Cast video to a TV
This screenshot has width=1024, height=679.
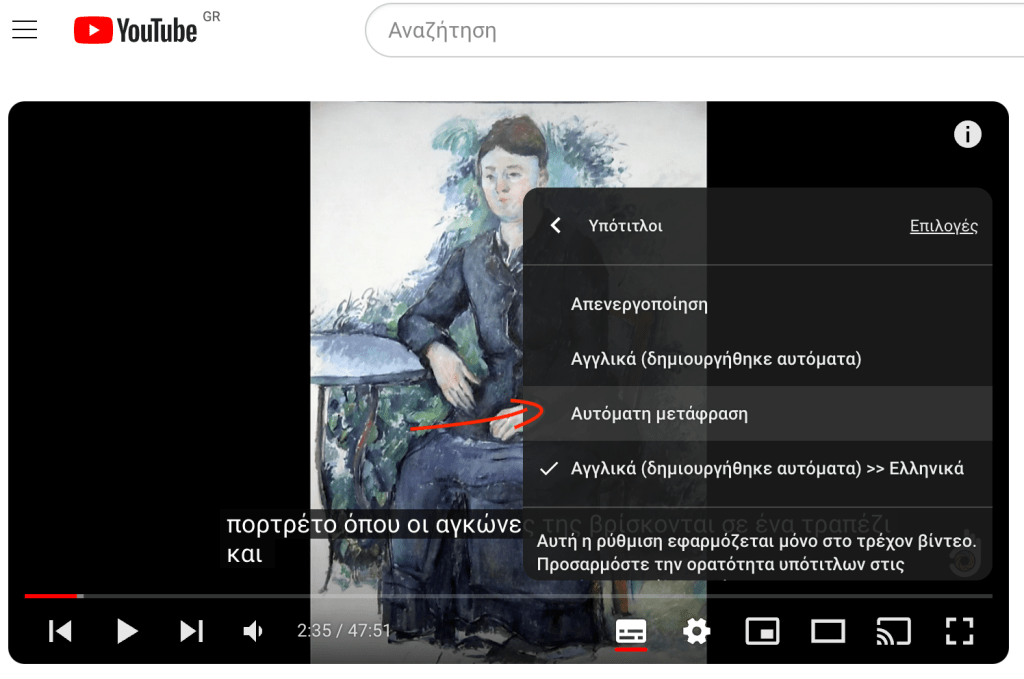(893, 631)
